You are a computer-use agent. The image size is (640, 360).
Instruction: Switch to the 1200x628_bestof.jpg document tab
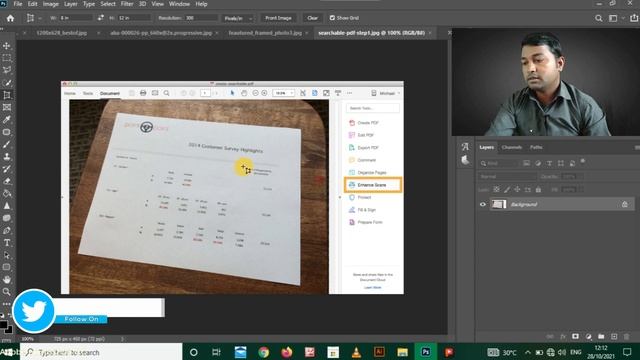pyautogui.click(x=62, y=33)
